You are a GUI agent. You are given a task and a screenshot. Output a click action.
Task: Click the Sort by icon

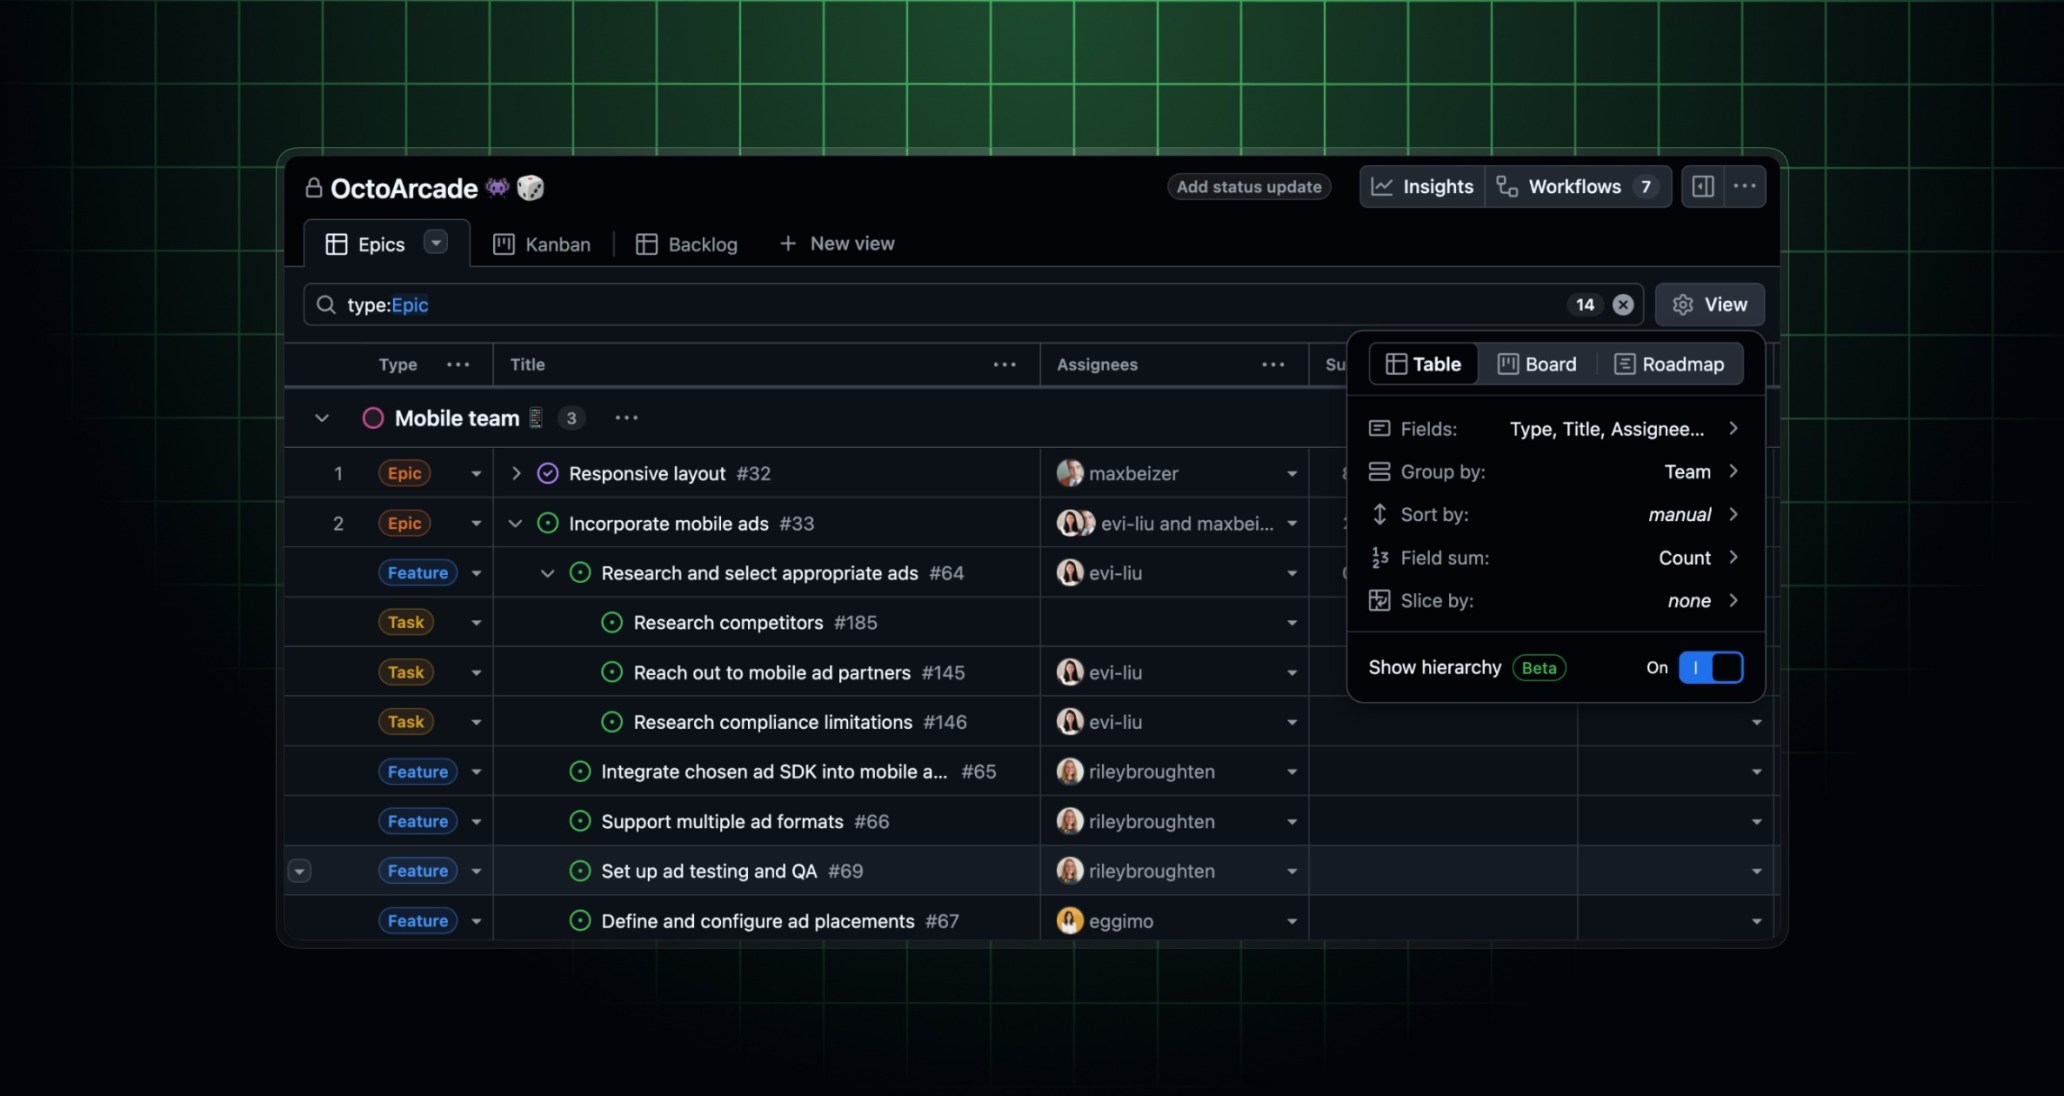tap(1380, 514)
